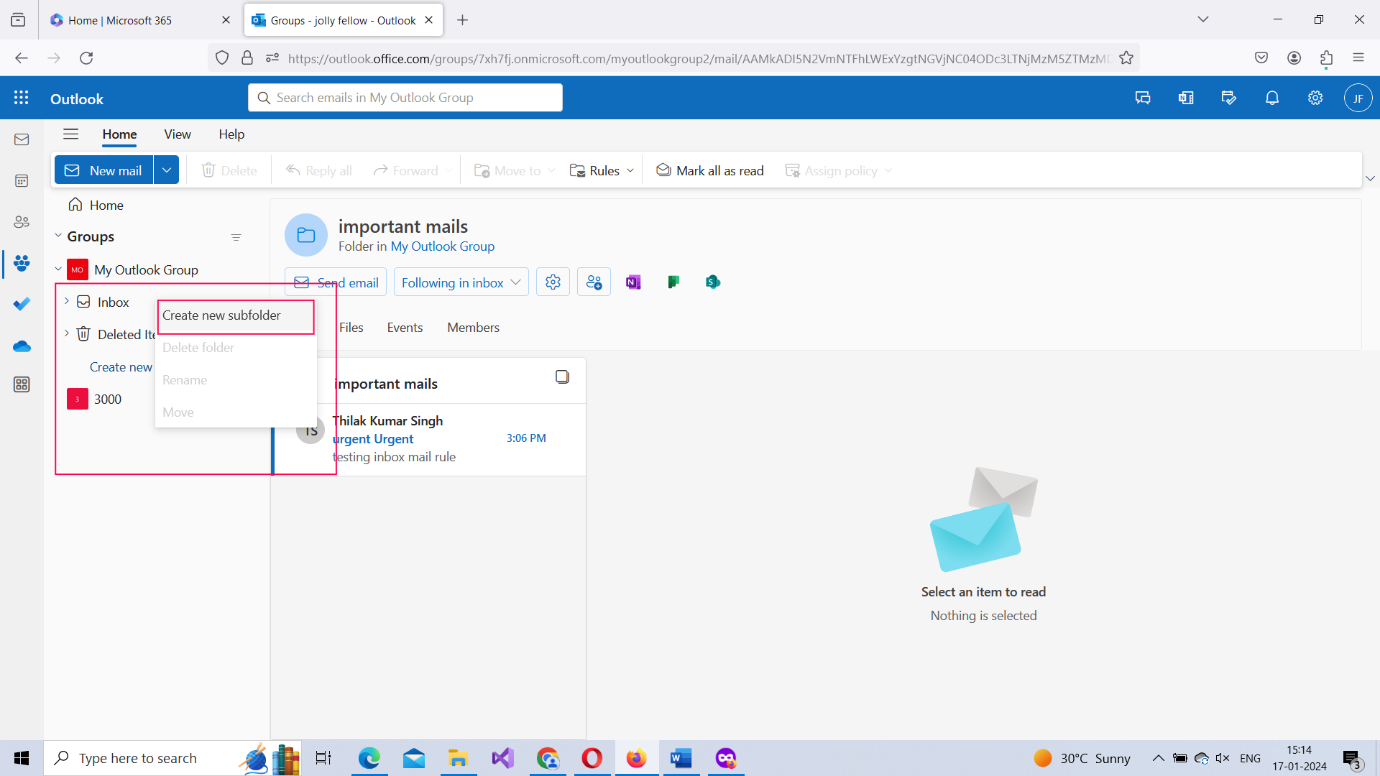Switch to the View ribbon tab
Screen dimensions: 1380x776
click(177, 134)
